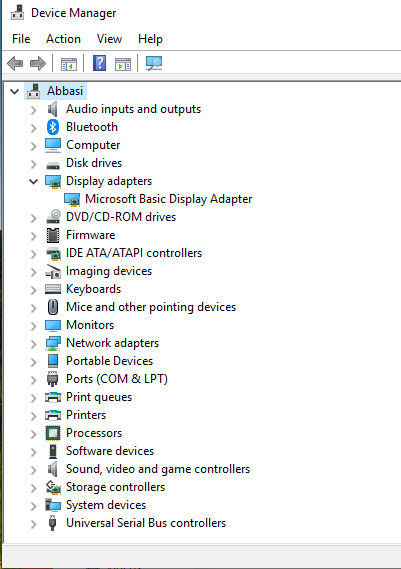Select the Microsoft Basic Display Adapter entry
This screenshot has height=569, width=401.
pos(168,199)
